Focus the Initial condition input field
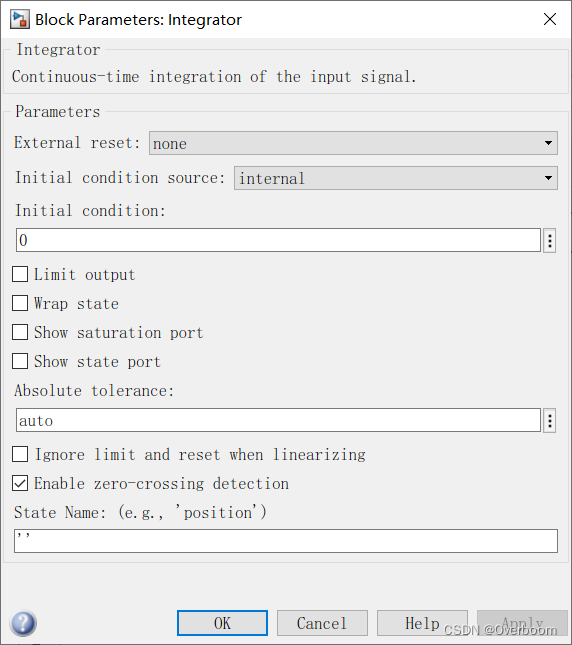 pyautogui.click(x=278, y=240)
